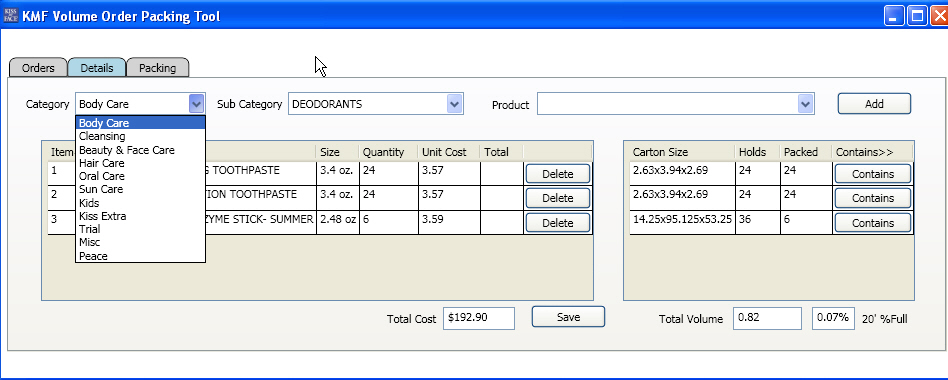Viewport: 948px width, 380px height.
Task: Switch to the Orders tab
Action: pyautogui.click(x=38, y=68)
